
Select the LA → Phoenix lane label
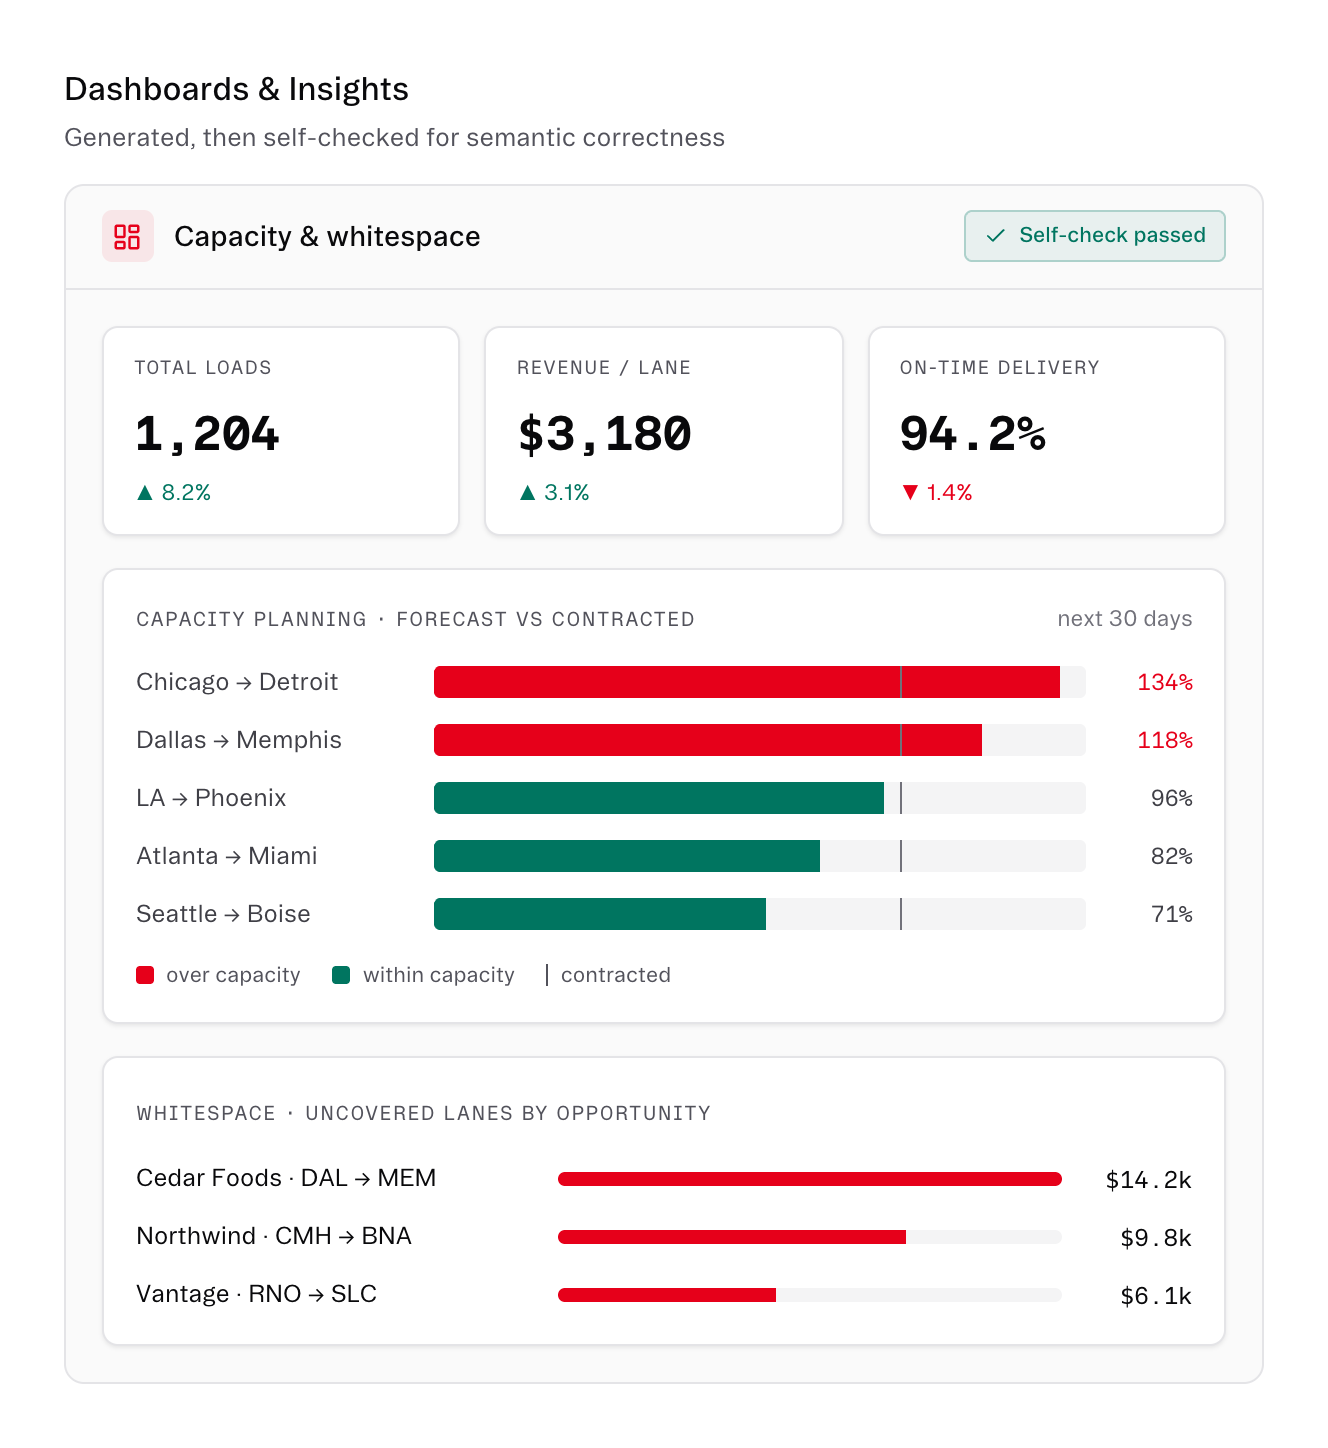(x=211, y=798)
